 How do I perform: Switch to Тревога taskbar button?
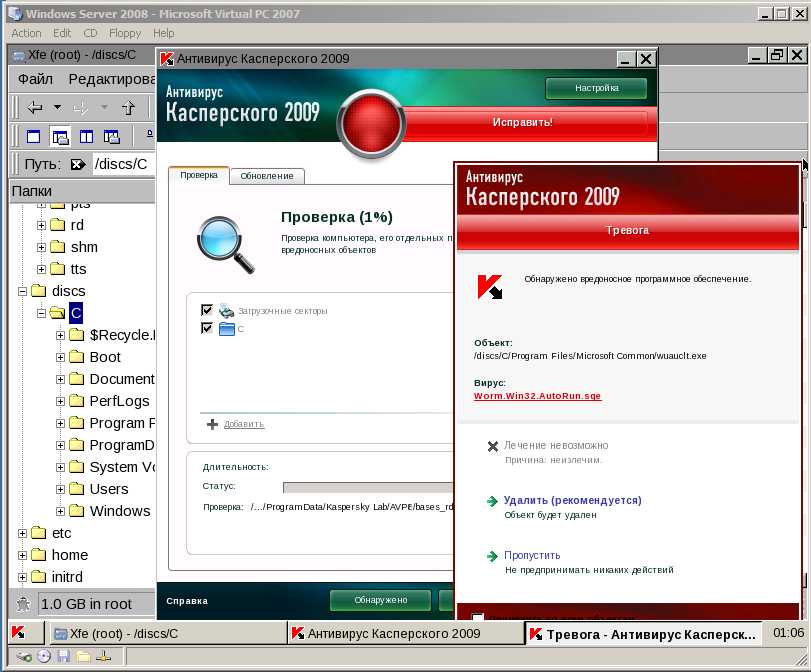(x=643, y=634)
